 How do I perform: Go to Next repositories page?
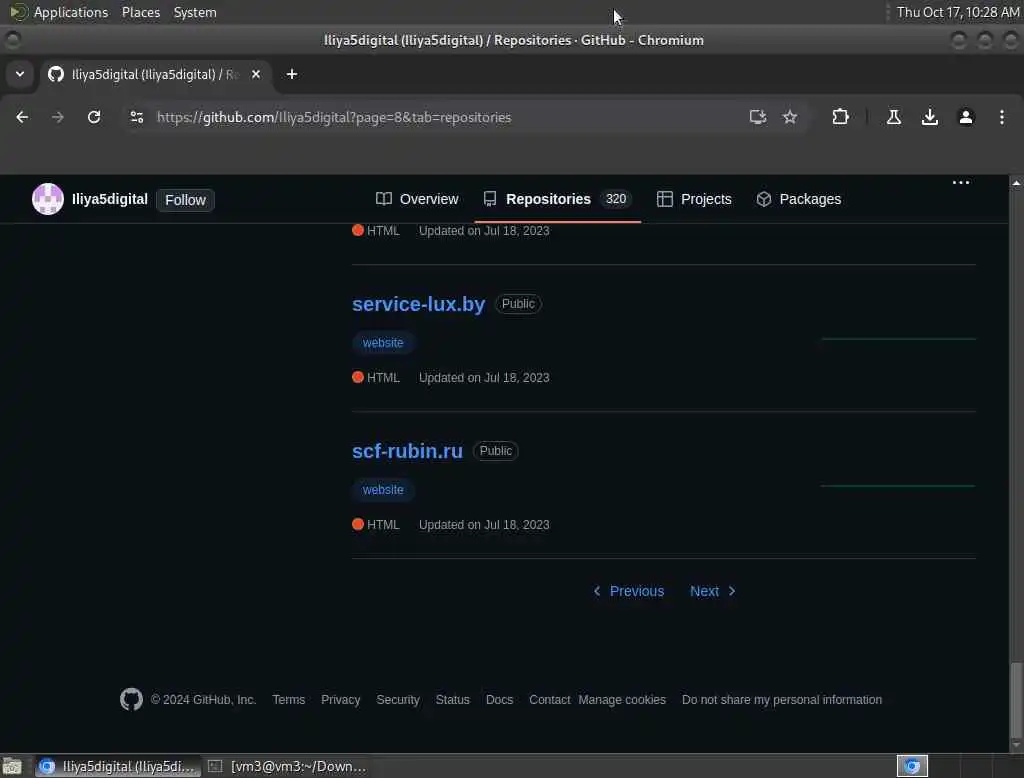(x=712, y=591)
